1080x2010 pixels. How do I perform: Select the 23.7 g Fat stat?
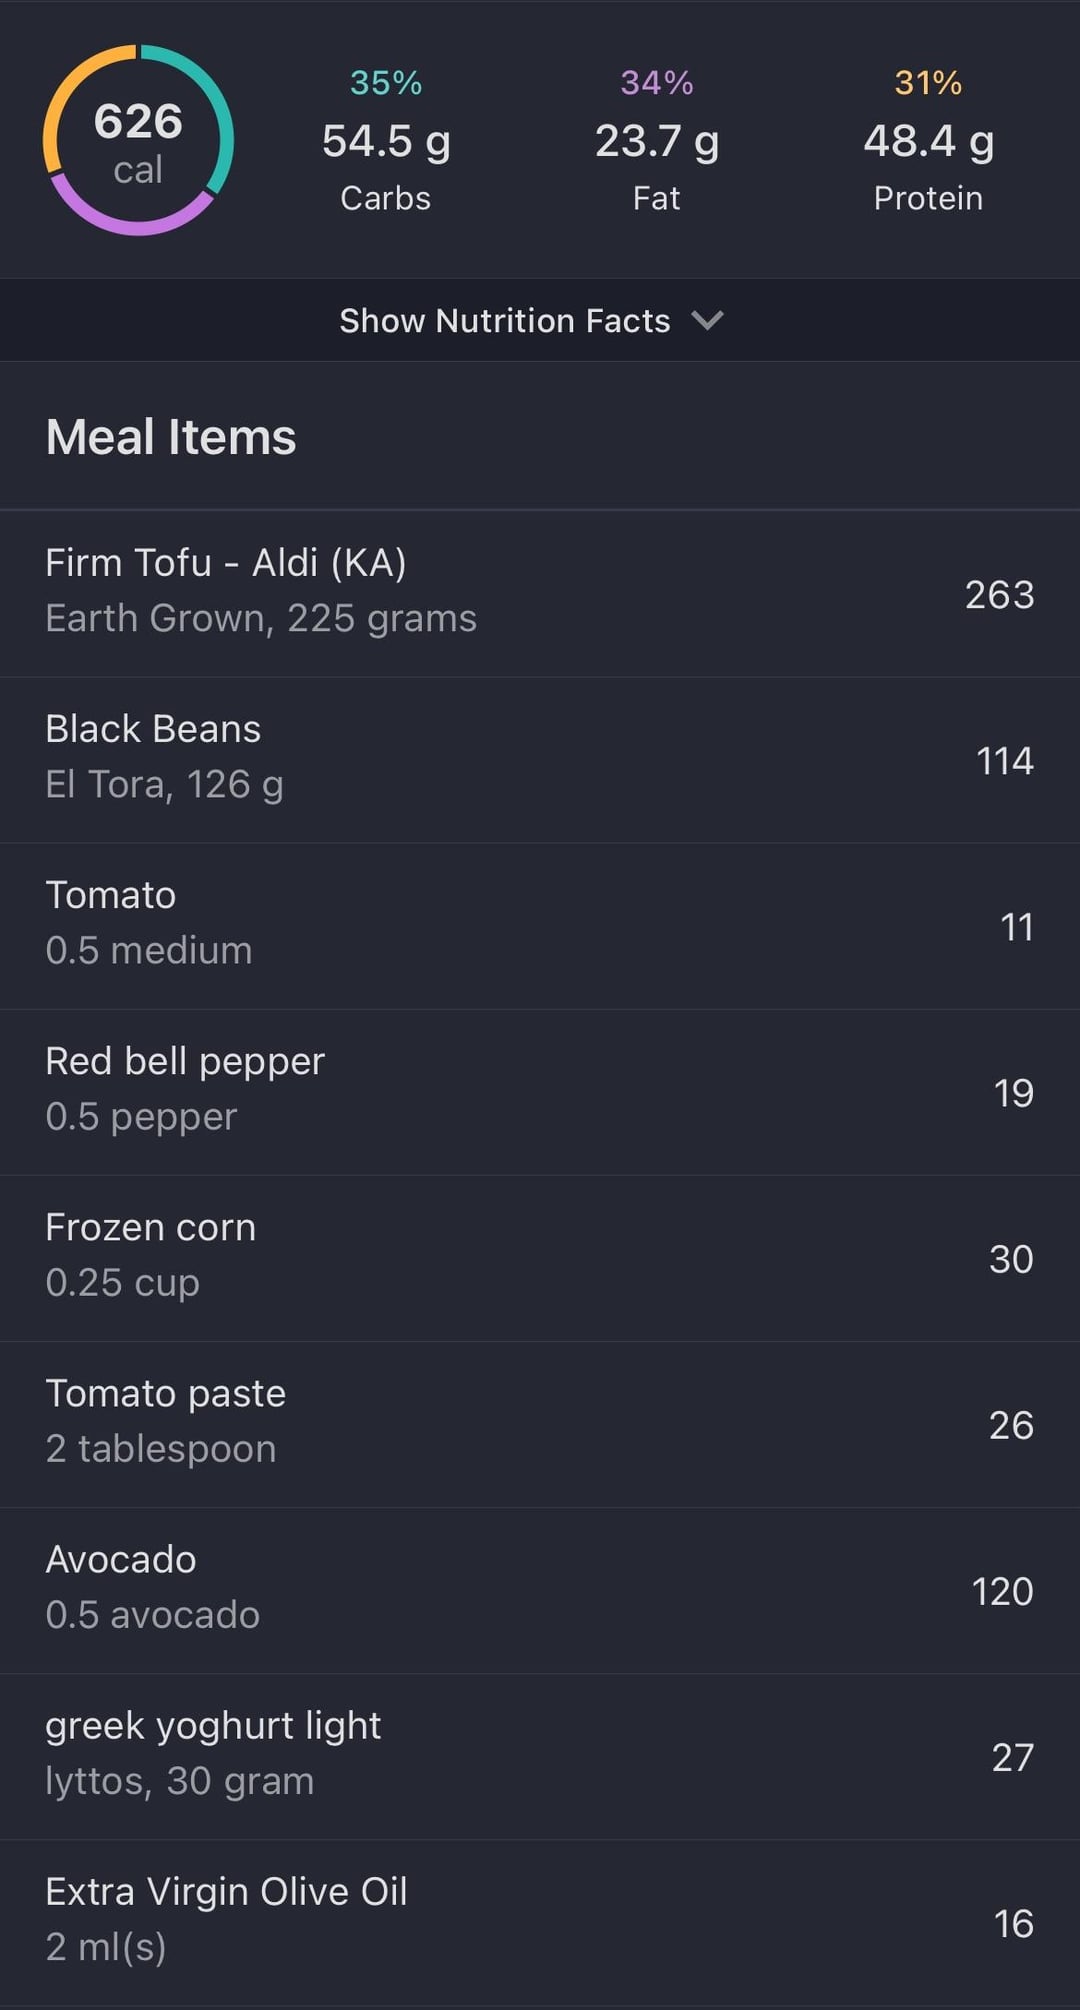(656, 142)
